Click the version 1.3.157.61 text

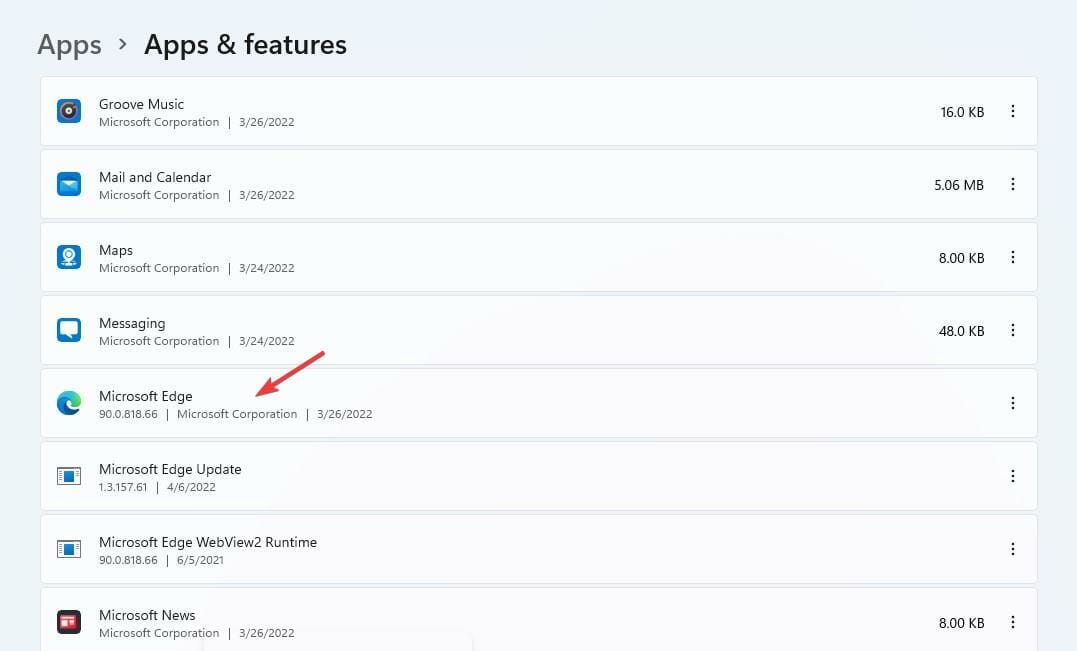pyautogui.click(x=123, y=487)
